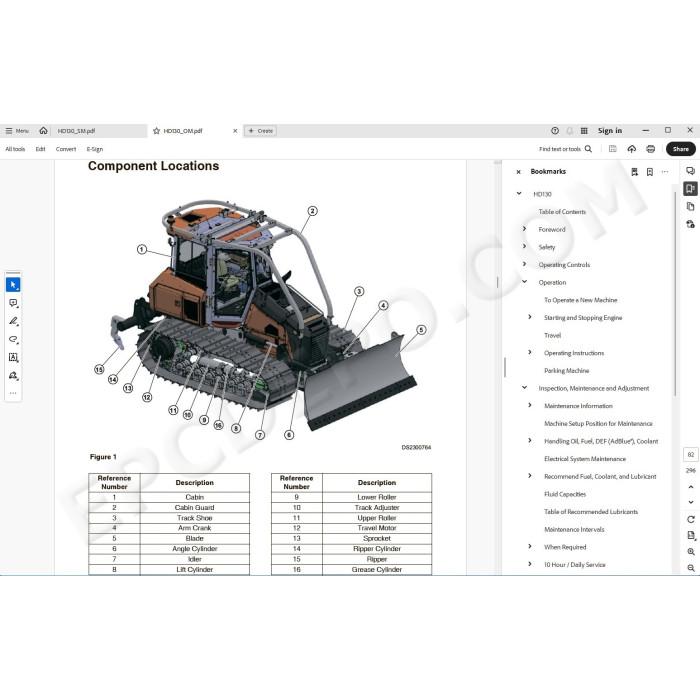The image size is (700, 700).
Task: Click the Share button
Action: tap(680, 149)
